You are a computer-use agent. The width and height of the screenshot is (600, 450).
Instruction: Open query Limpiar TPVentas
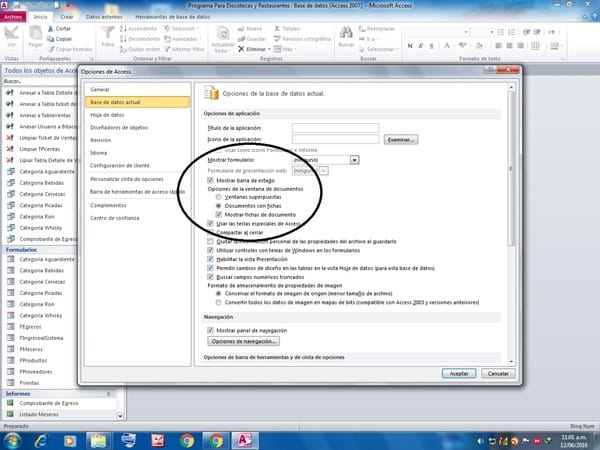40,149
